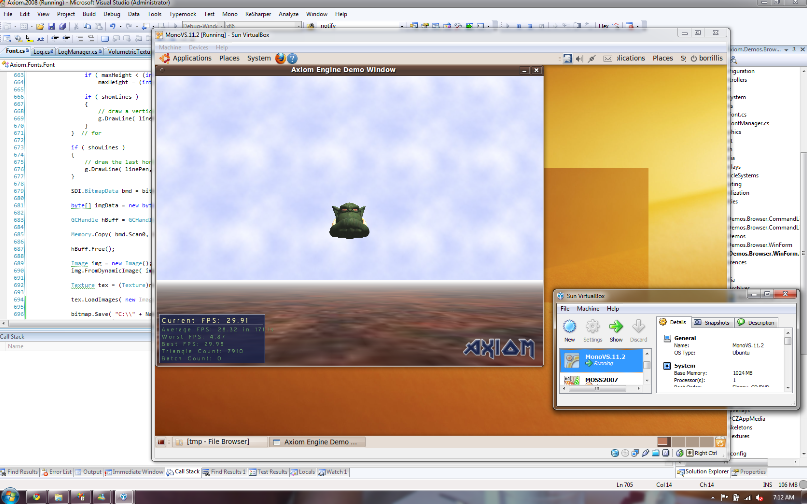The height and width of the screenshot is (504, 807).
Task: Open Machine menu of MonoVS VM window
Action: click(x=170, y=47)
